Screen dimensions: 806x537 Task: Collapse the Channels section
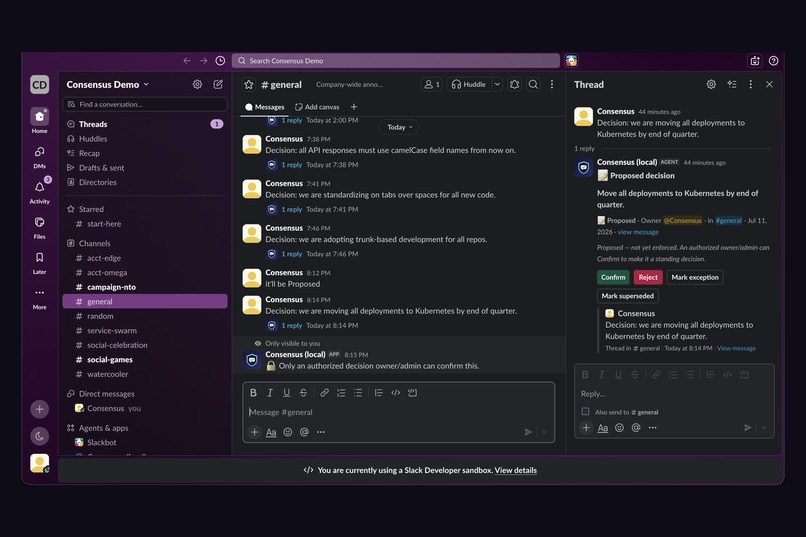(95, 244)
